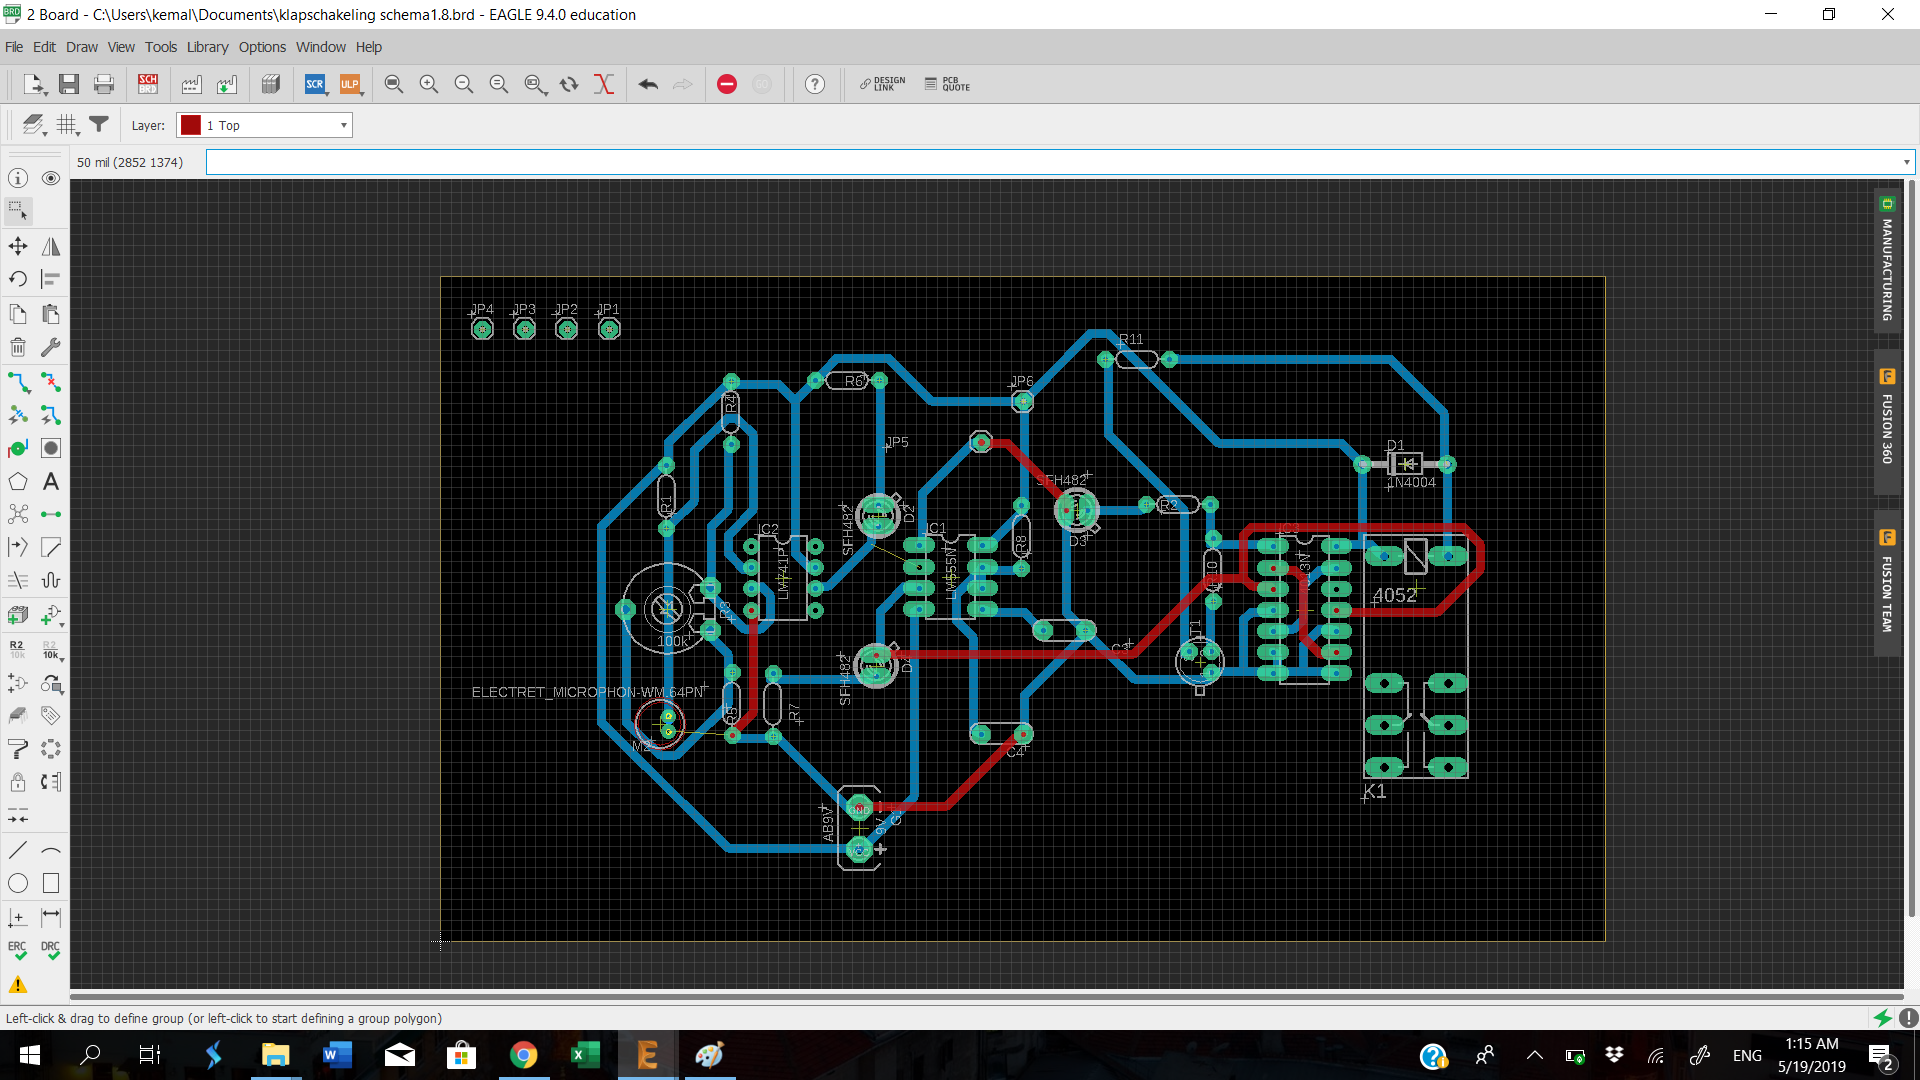This screenshot has width=1920, height=1080.
Task: Click the zoom to fit icon
Action: click(x=394, y=84)
